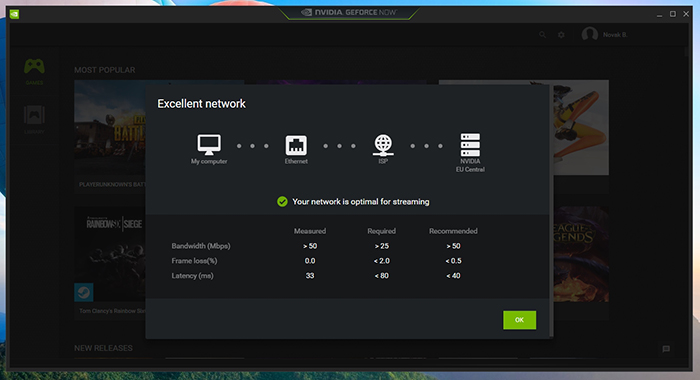Open the feedback chat icon

pyautogui.click(x=666, y=349)
